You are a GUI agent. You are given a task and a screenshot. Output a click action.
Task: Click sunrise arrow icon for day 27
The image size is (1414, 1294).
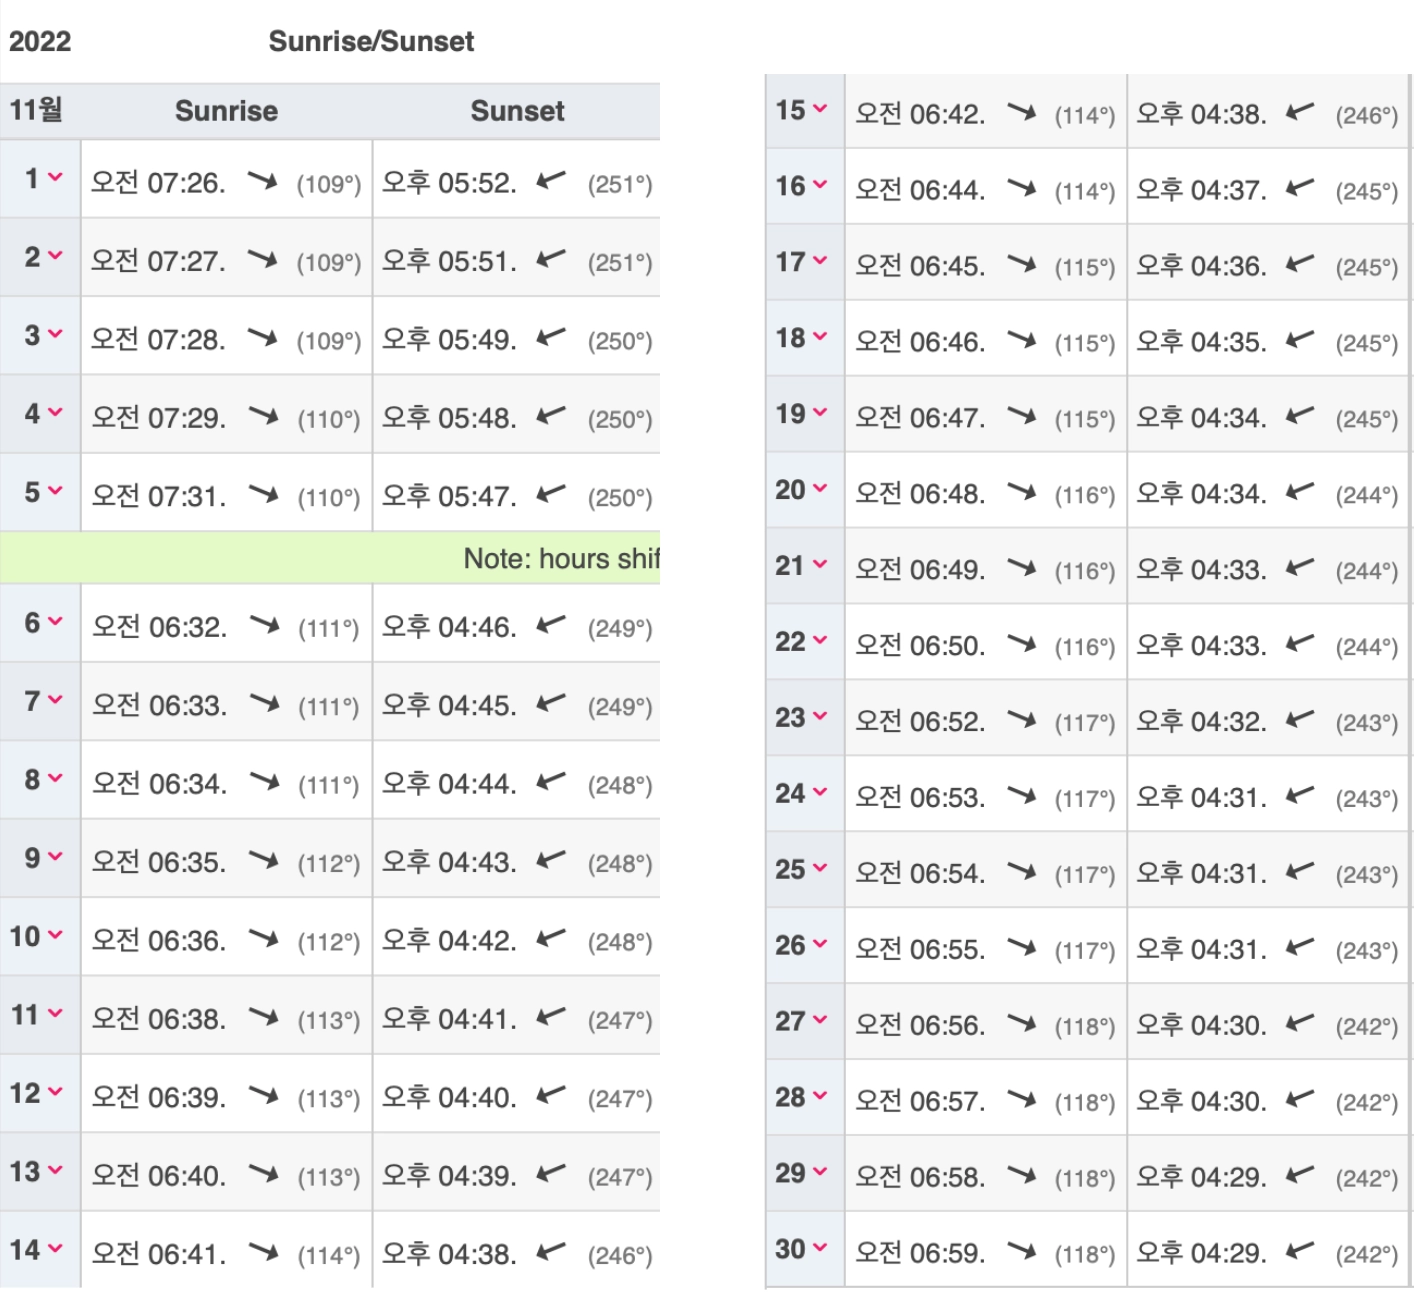coord(1022,1022)
